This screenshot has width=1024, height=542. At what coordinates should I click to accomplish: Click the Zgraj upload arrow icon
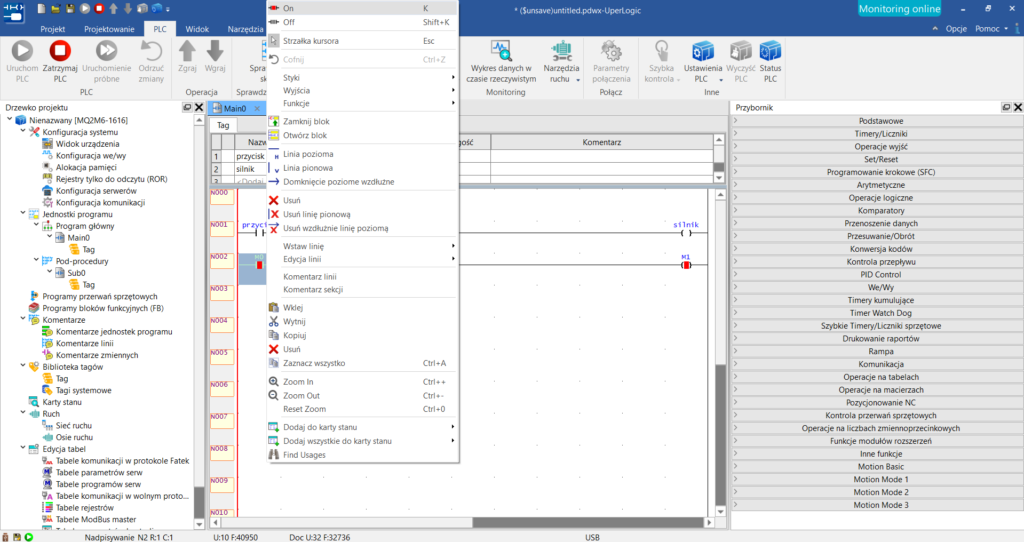click(x=187, y=51)
